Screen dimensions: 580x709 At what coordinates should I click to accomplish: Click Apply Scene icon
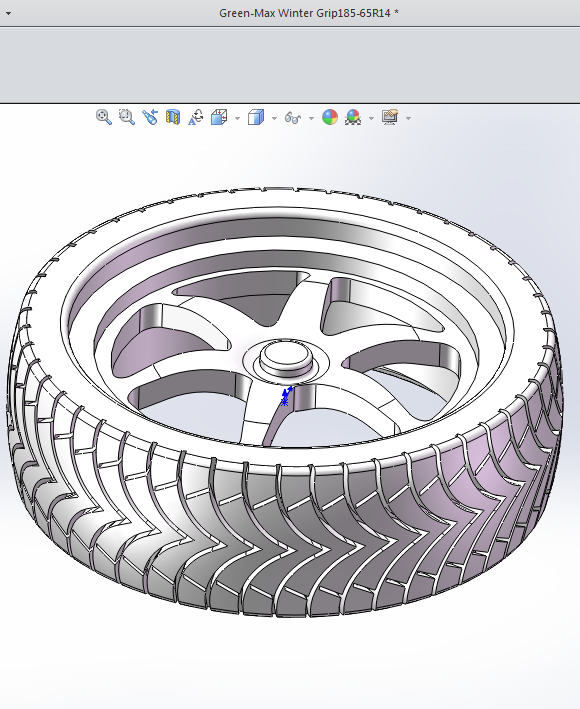353,117
